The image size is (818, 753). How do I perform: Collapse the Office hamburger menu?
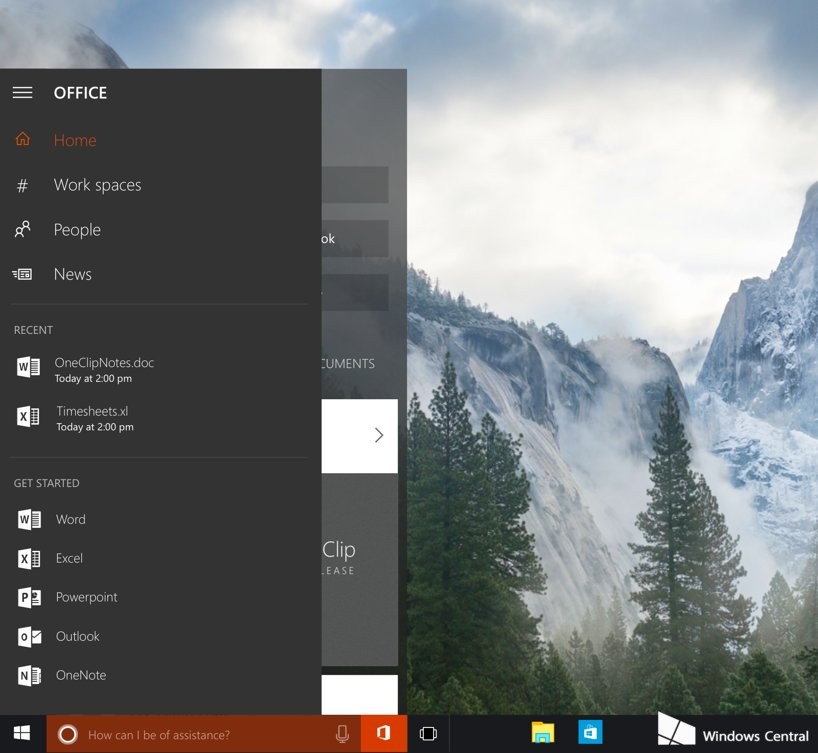(x=22, y=93)
